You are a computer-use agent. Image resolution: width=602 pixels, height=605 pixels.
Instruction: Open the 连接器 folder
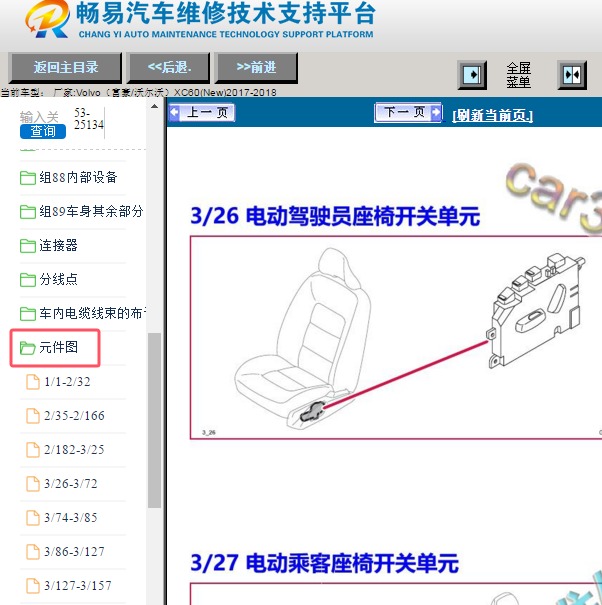(58, 245)
